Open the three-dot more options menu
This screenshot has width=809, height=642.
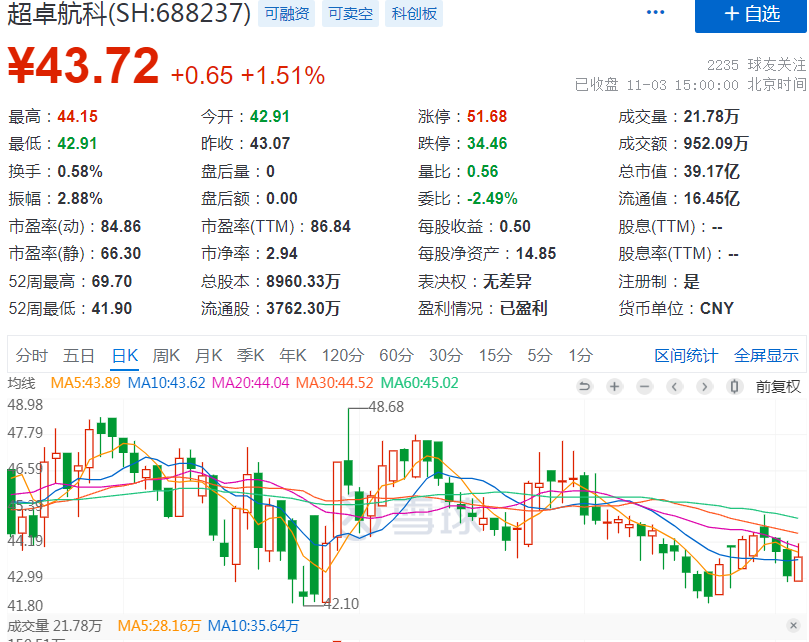(x=655, y=12)
